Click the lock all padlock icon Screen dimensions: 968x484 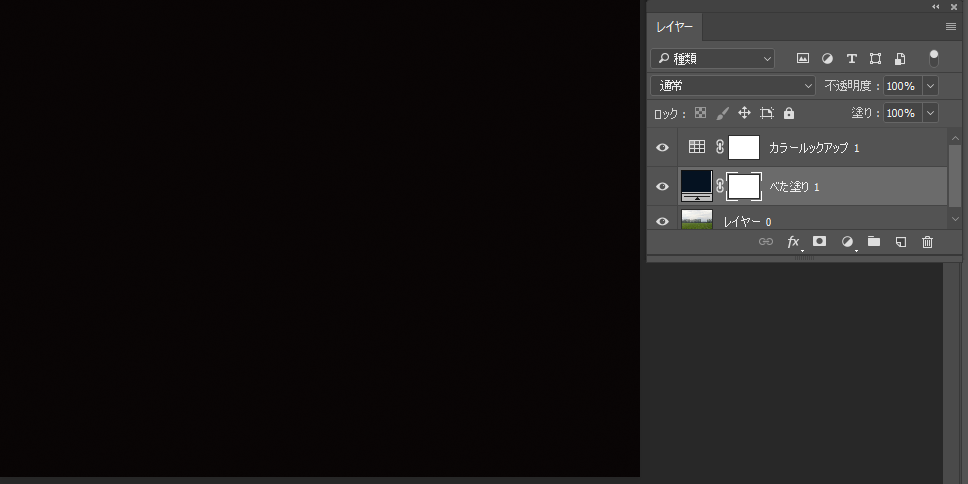tap(789, 114)
